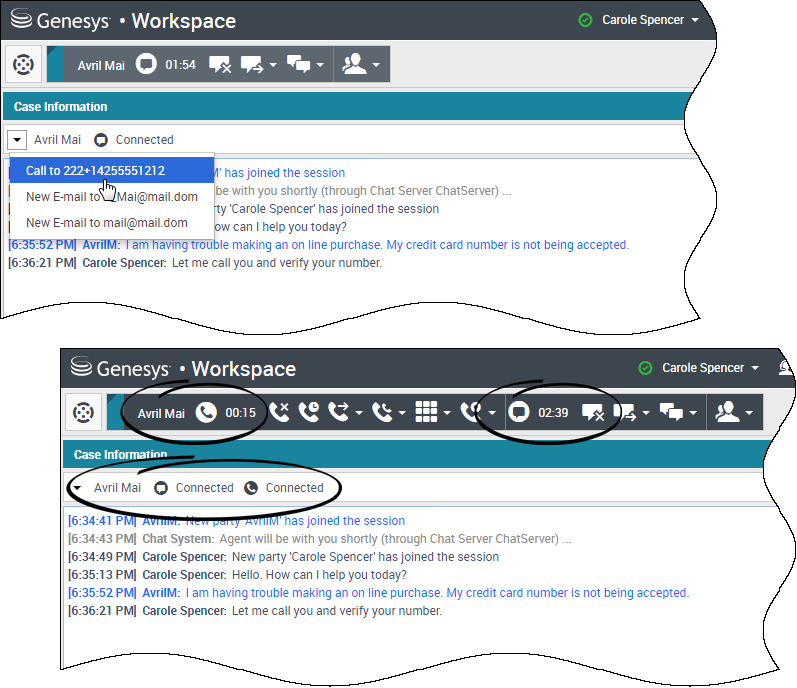Open Carole Spencer menu in bottom window
The image size is (797, 688).
click(x=711, y=367)
